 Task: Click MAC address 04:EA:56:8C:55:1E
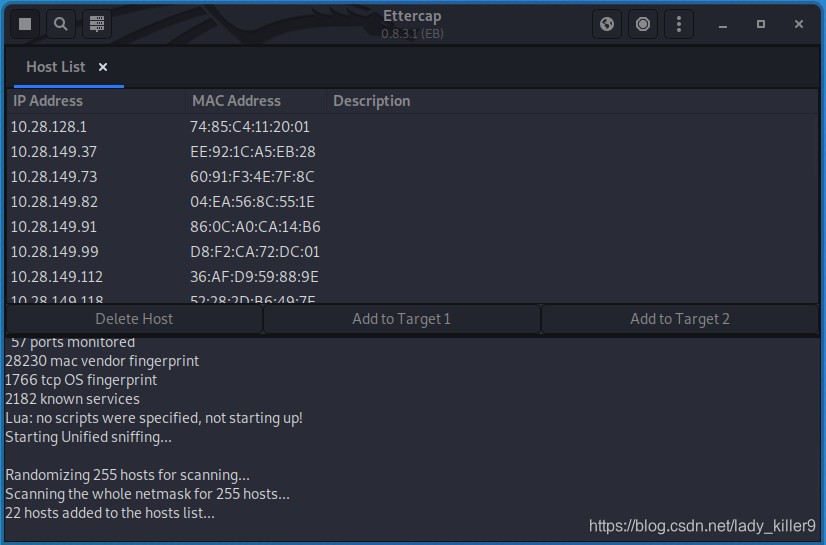[x=252, y=202]
